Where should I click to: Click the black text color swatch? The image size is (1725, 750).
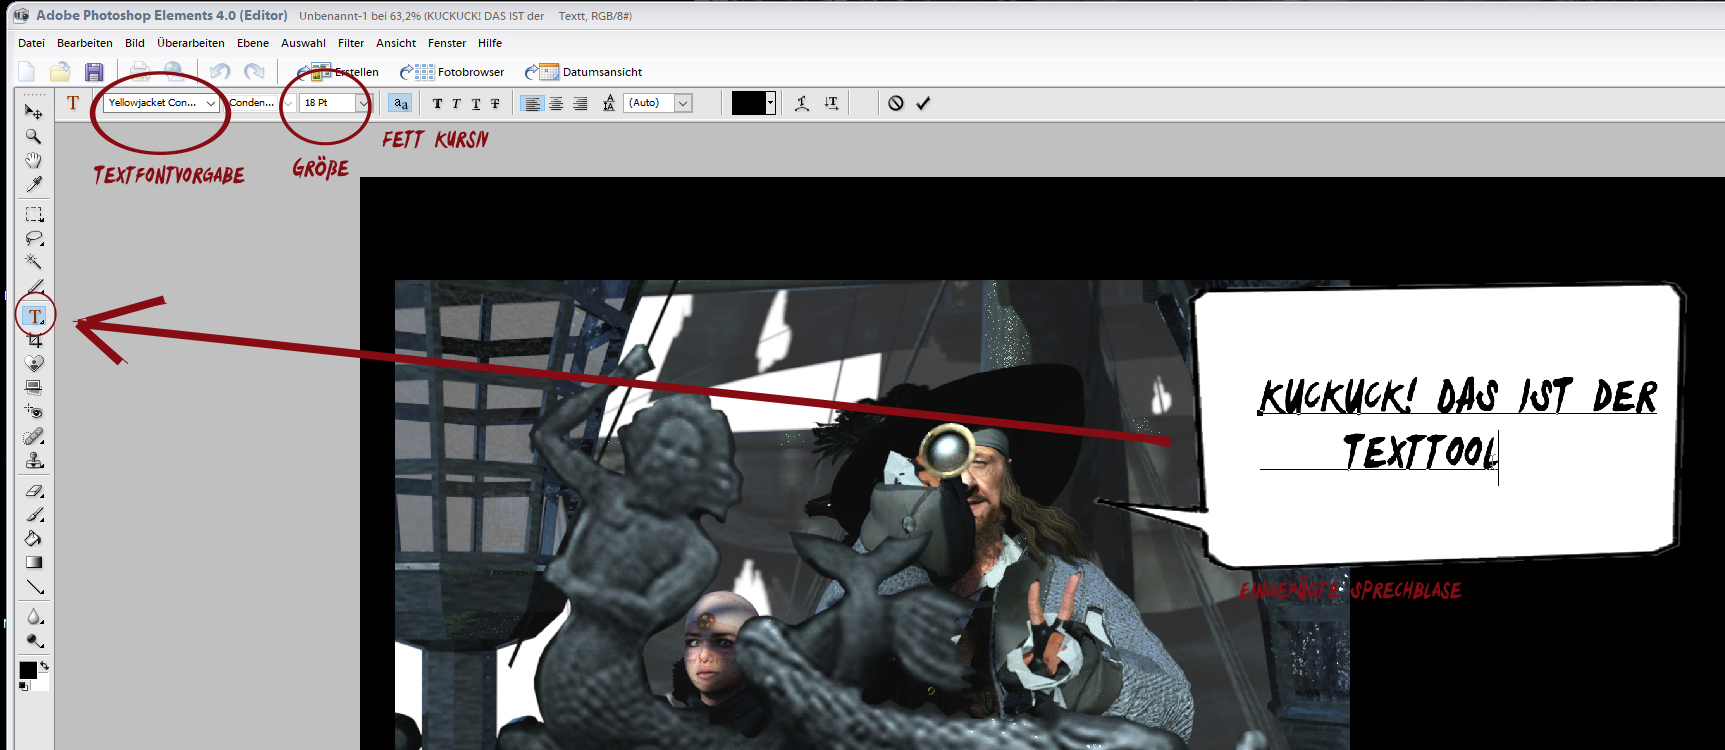click(749, 103)
